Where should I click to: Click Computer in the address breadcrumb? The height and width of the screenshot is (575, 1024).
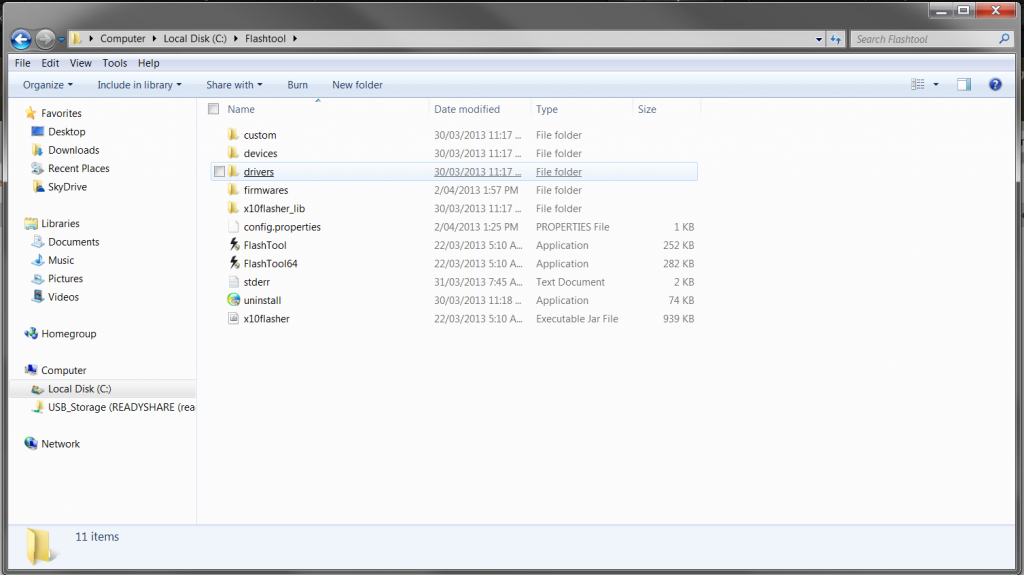pyautogui.click(x=123, y=39)
